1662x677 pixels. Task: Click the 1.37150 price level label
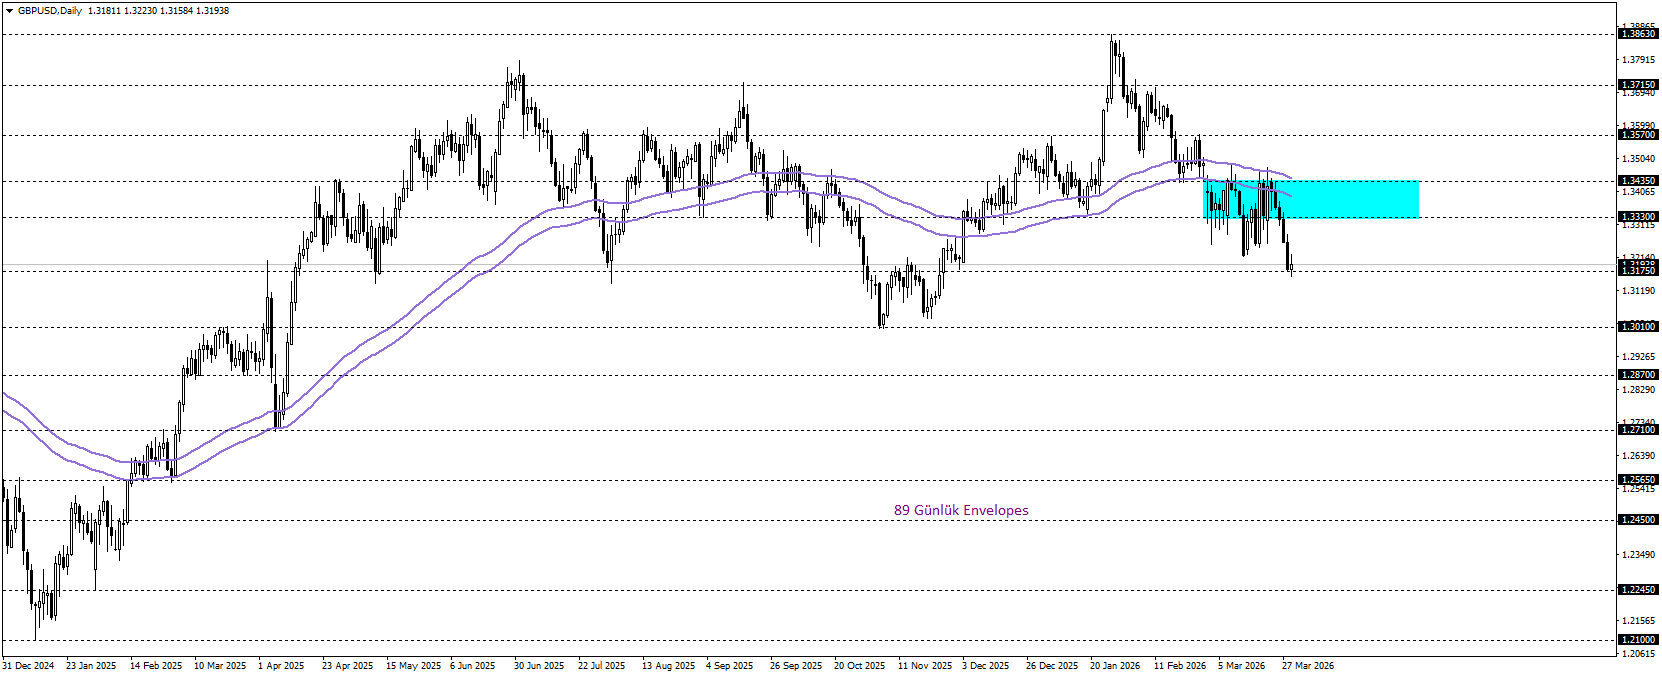coord(1638,85)
